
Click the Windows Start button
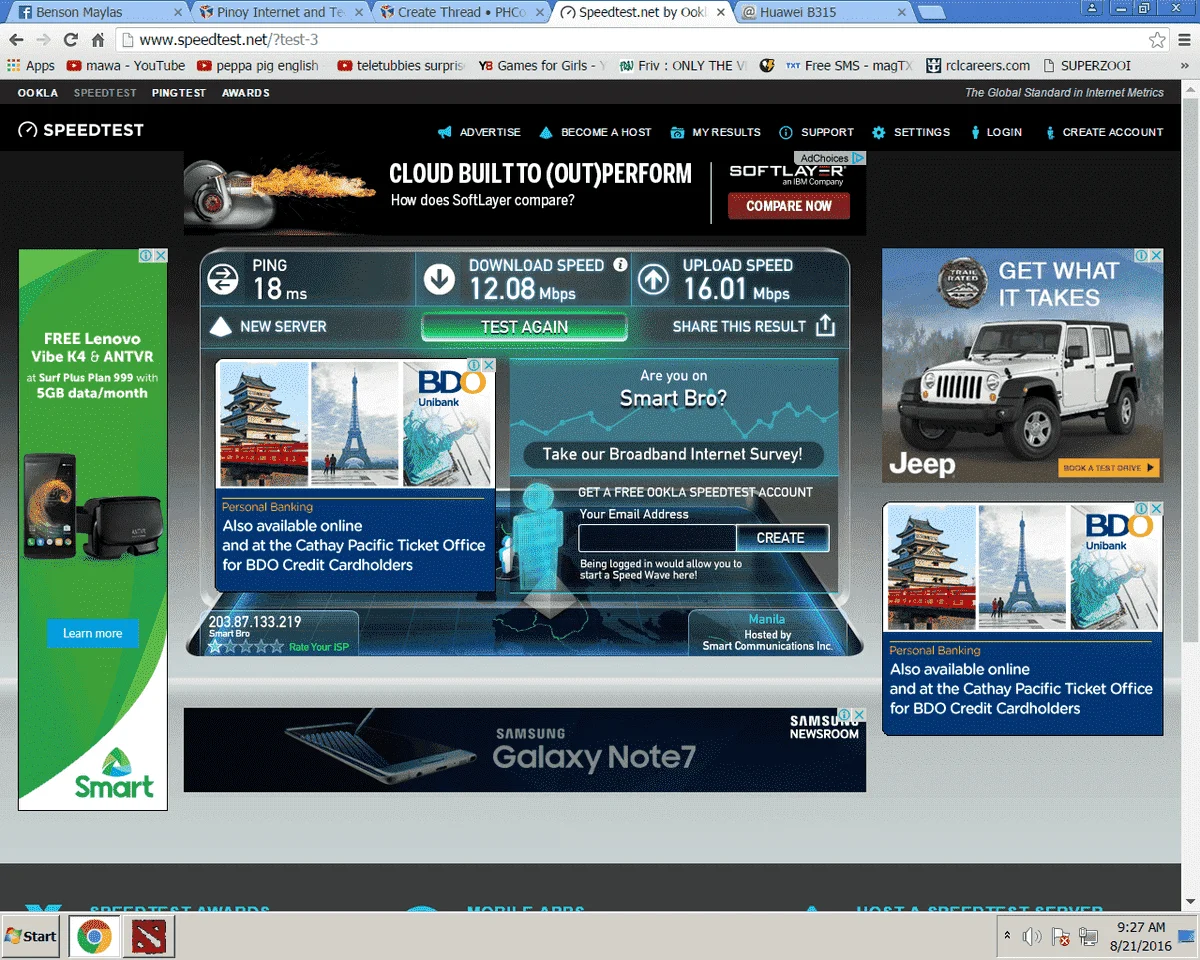click(30, 936)
